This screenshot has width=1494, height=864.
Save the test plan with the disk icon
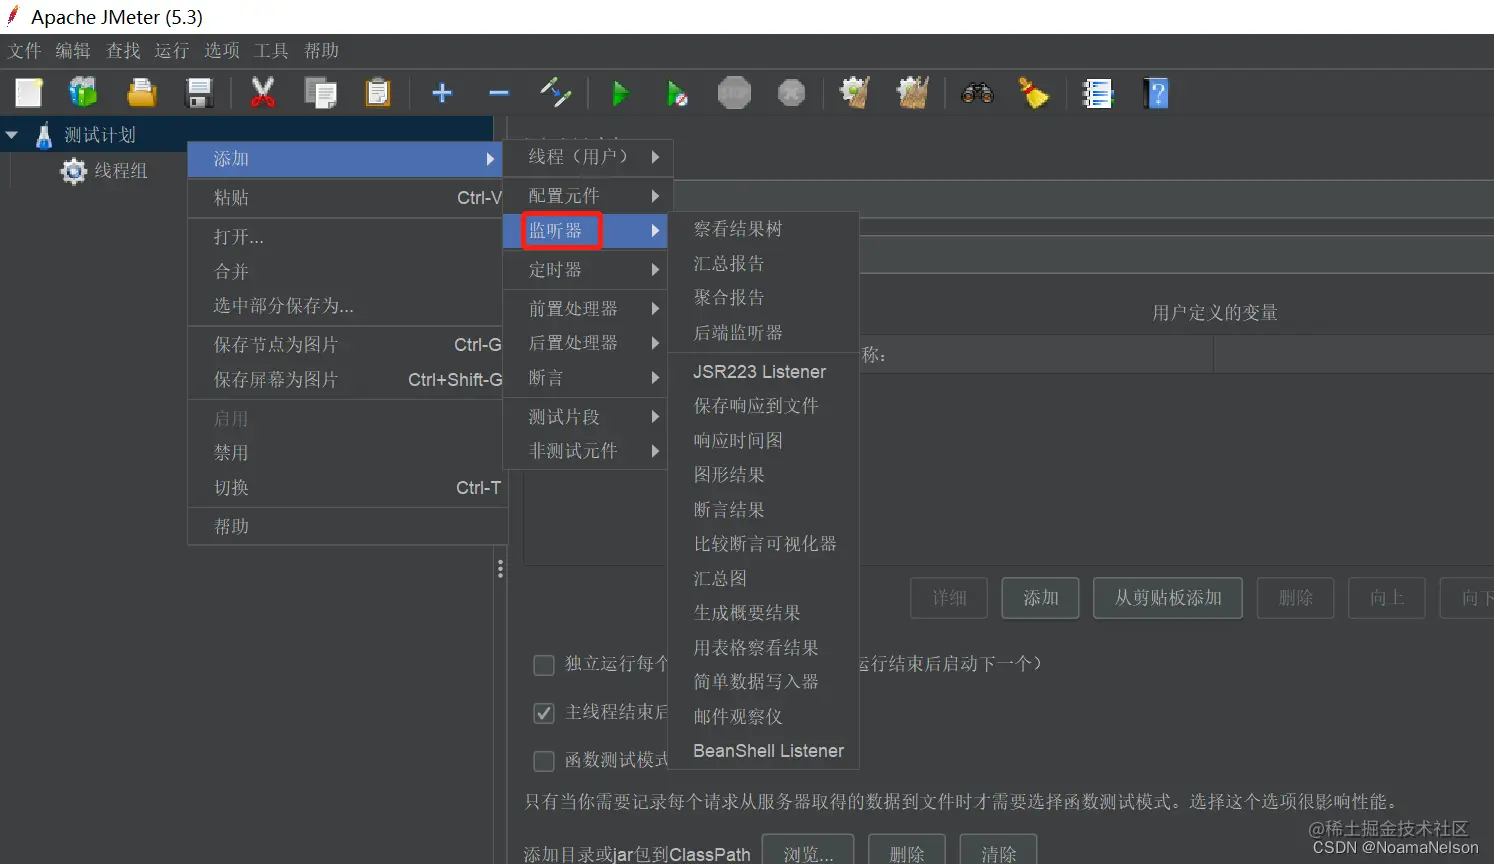(198, 92)
